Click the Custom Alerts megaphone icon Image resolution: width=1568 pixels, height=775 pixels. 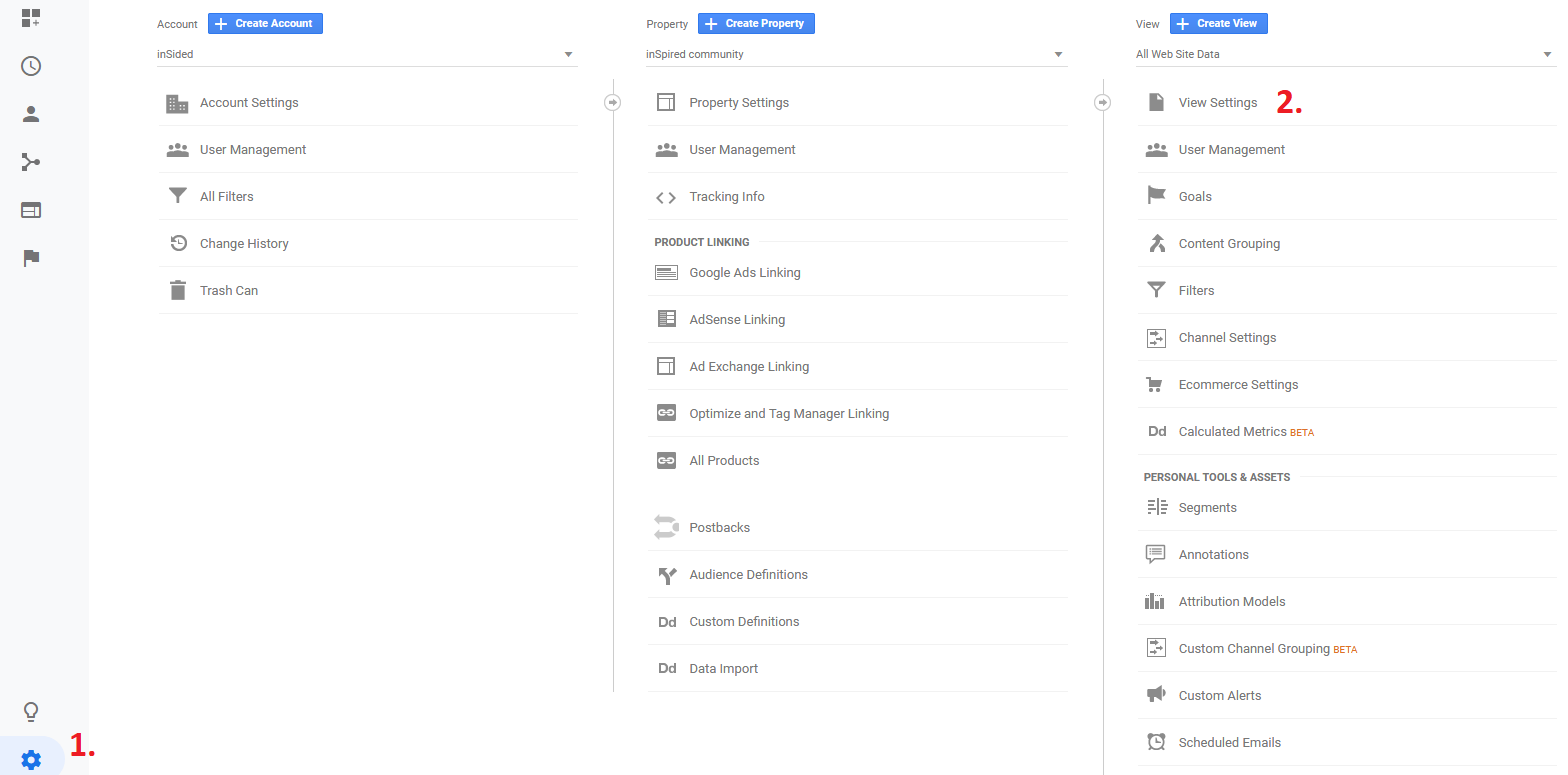pyautogui.click(x=1156, y=695)
